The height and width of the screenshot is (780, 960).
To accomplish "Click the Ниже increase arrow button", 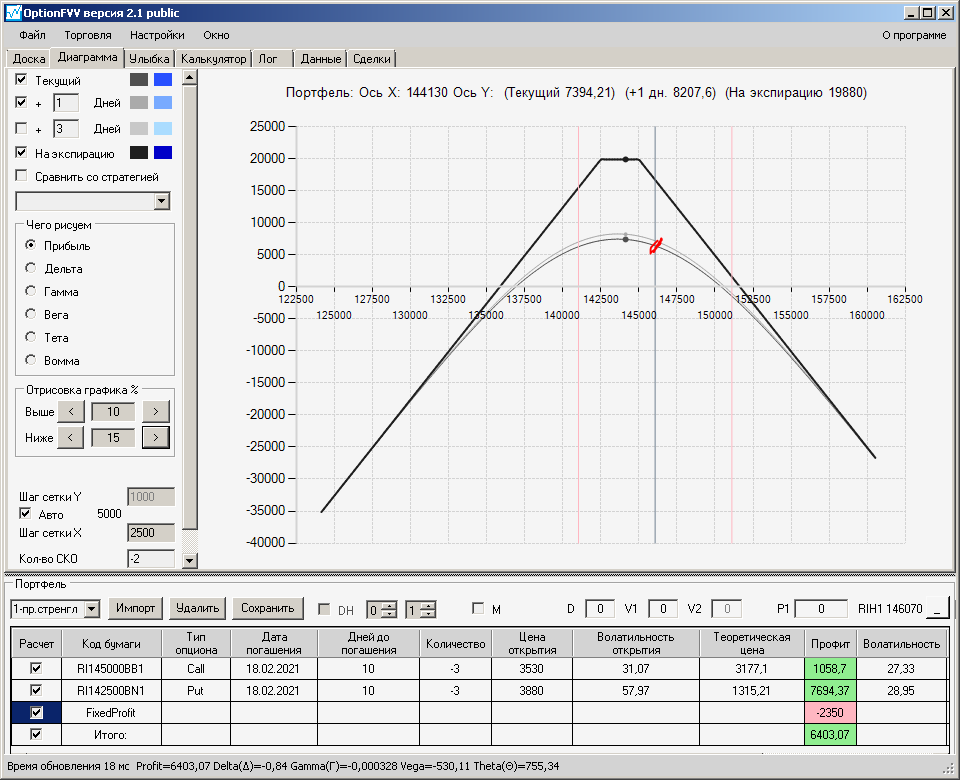I will pyautogui.click(x=155, y=437).
